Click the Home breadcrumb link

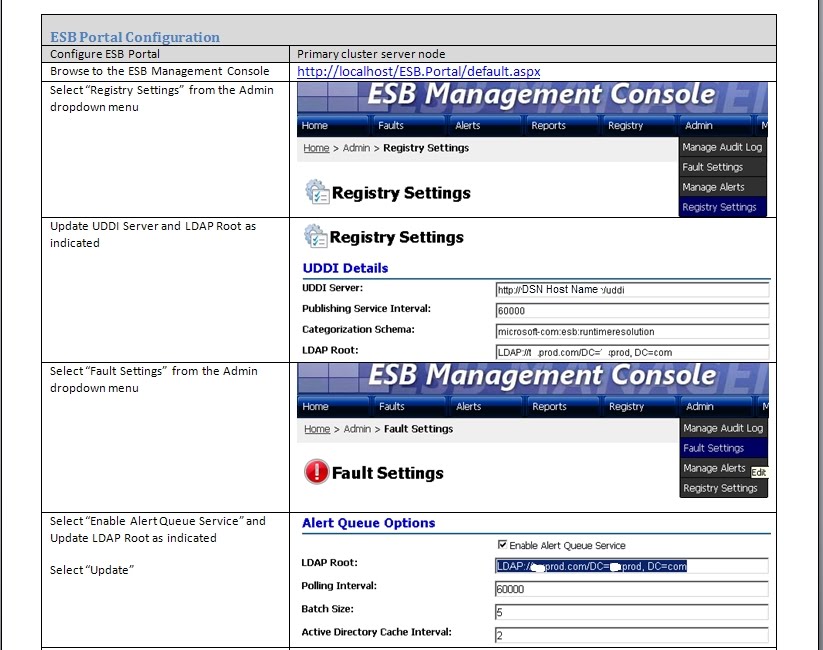pos(316,148)
